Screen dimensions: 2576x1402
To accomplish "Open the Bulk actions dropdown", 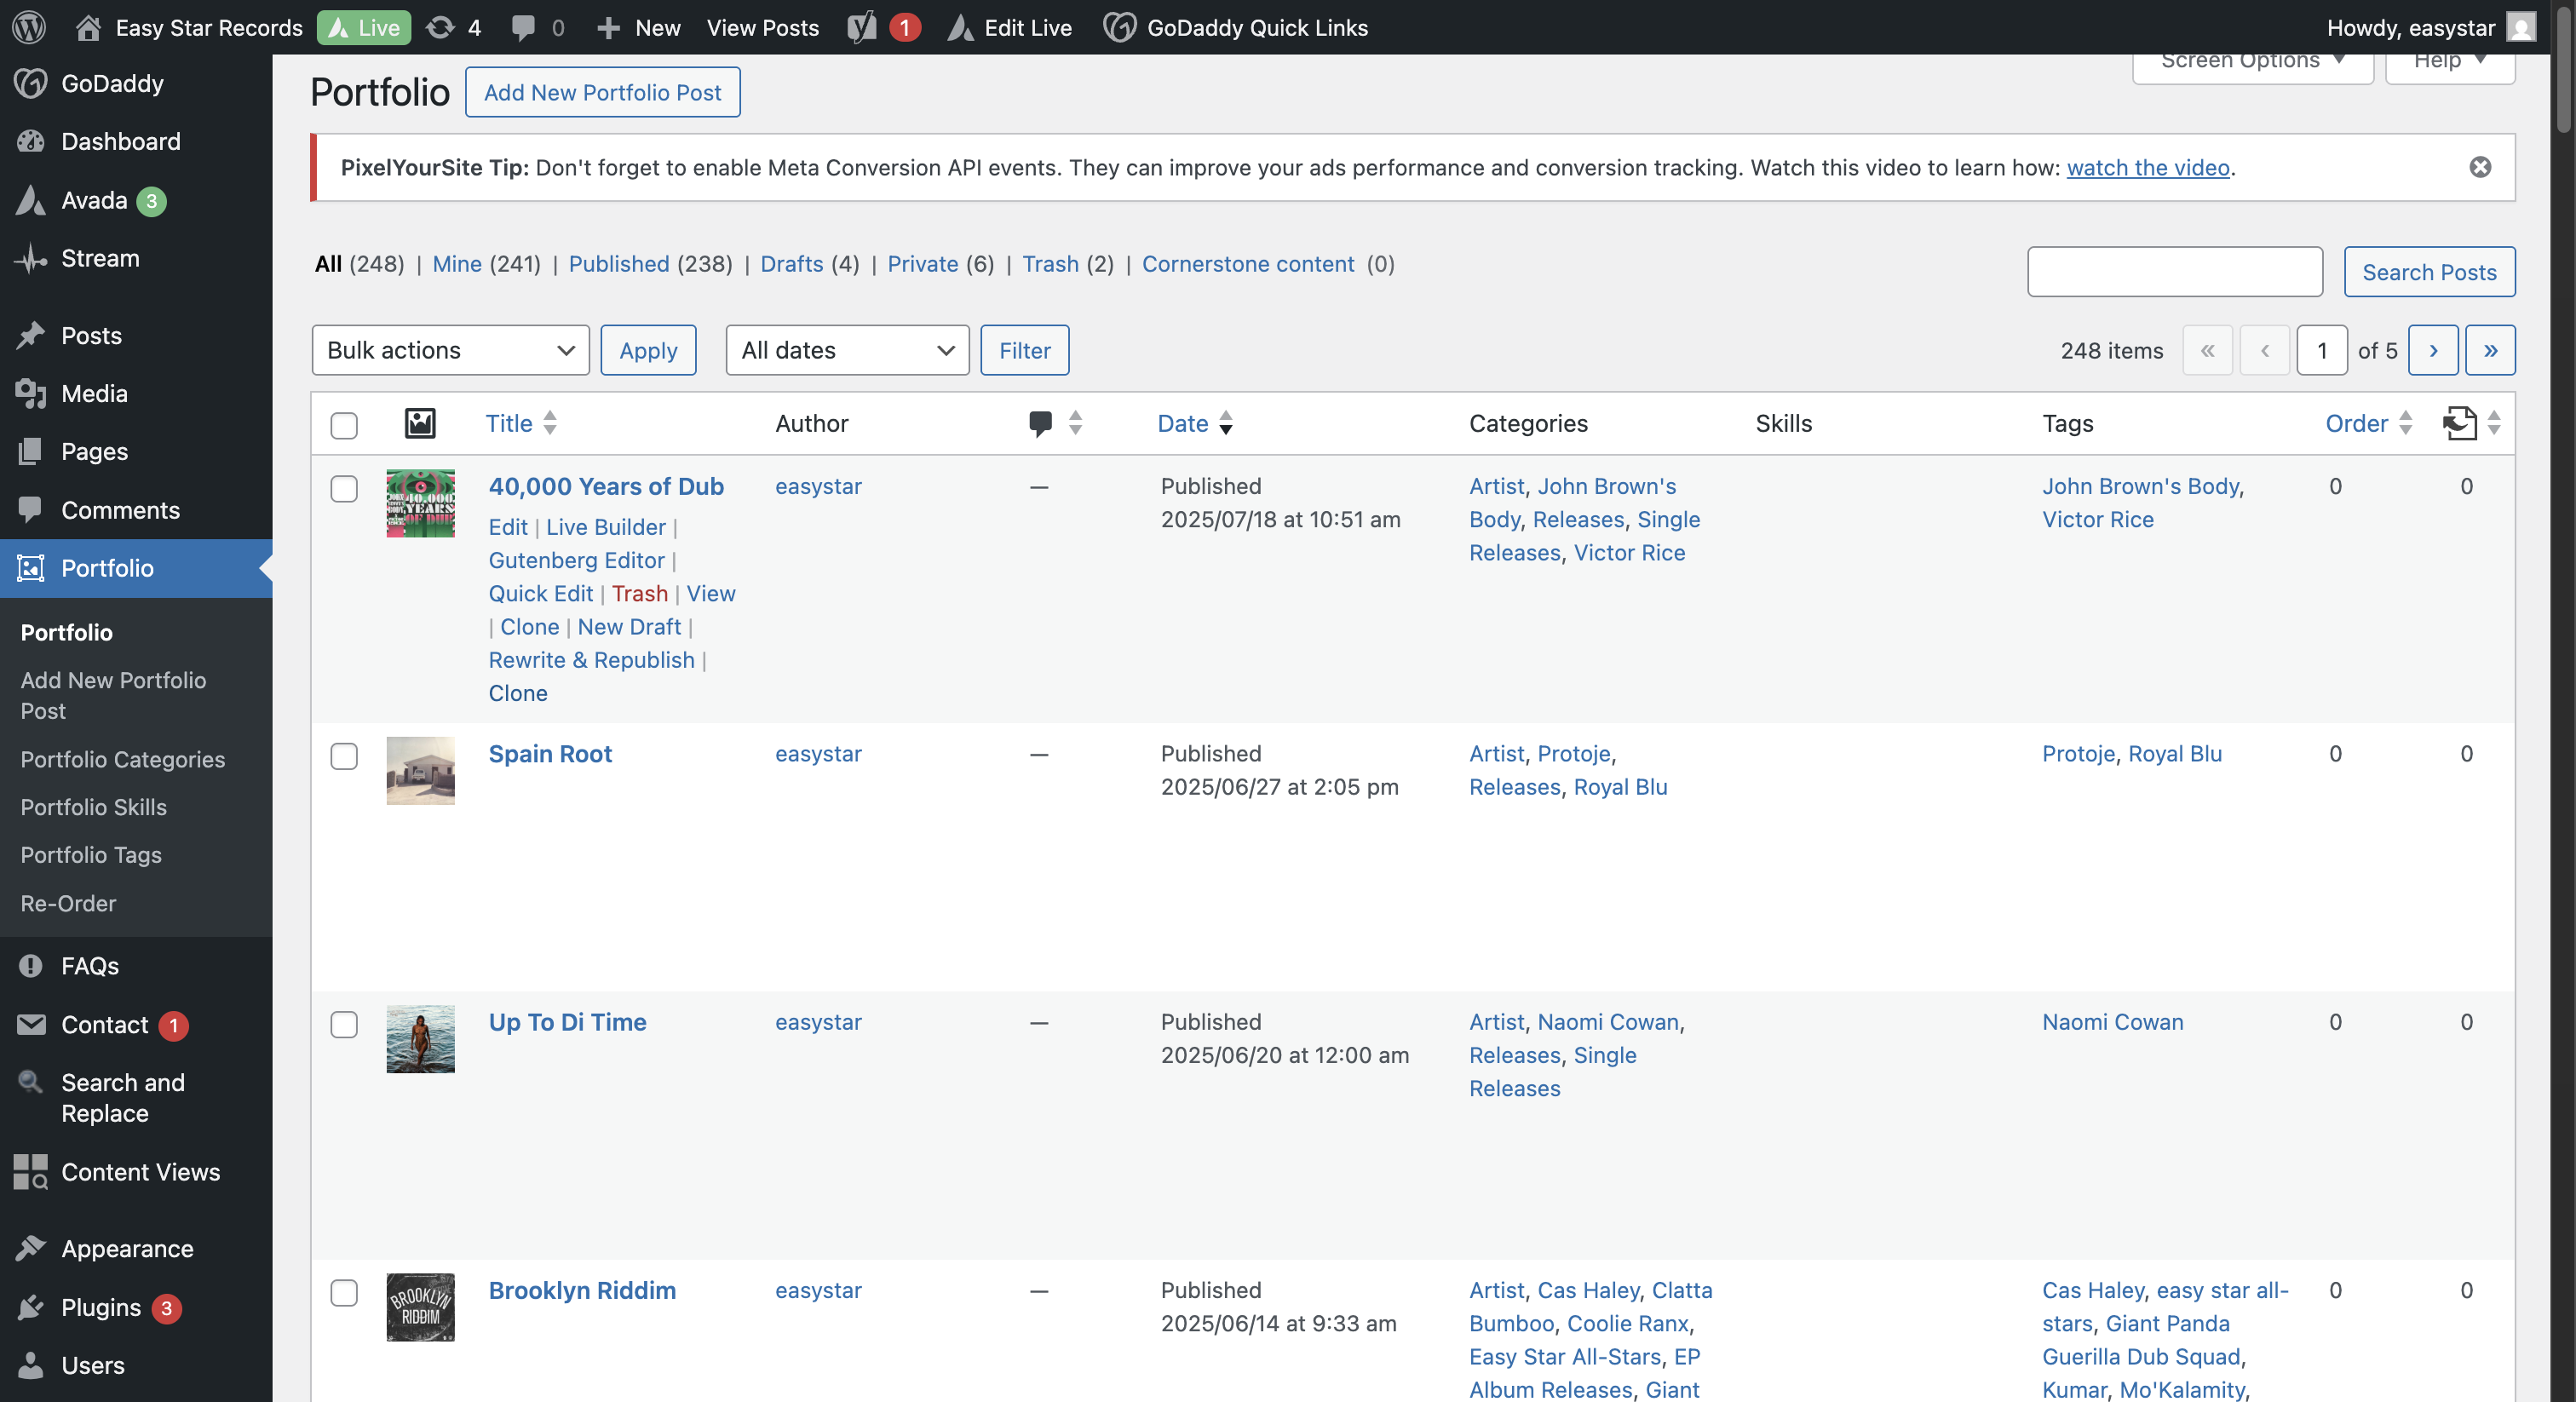I will coord(450,350).
